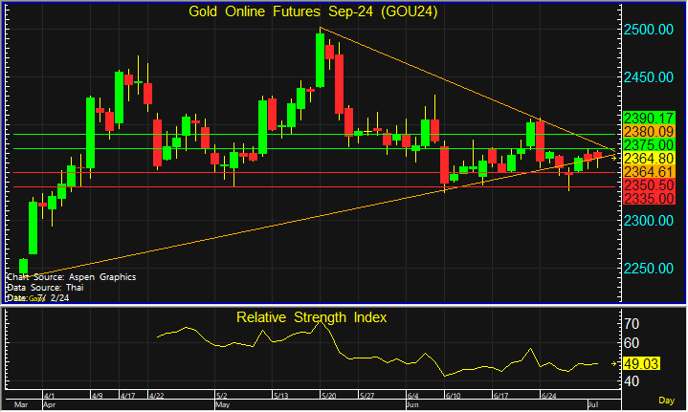Click the 5/20 date tick label
The image size is (688, 412).
(x=327, y=396)
